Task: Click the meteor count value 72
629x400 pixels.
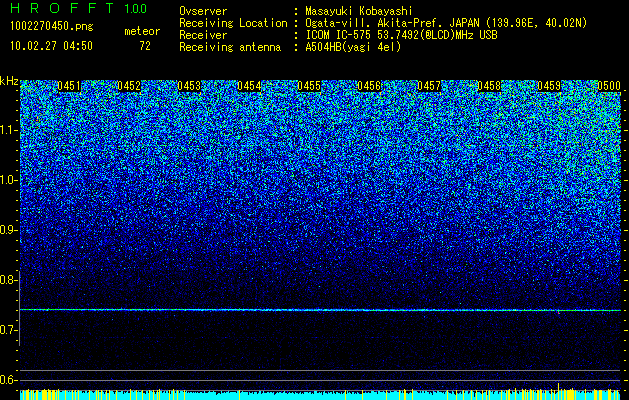Action: [x=145, y=46]
